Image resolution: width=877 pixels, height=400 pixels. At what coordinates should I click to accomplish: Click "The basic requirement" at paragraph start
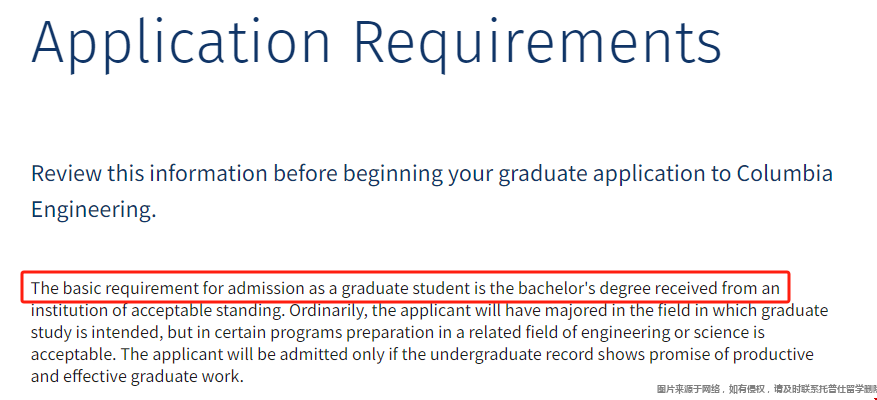pyautogui.click(x=94, y=289)
